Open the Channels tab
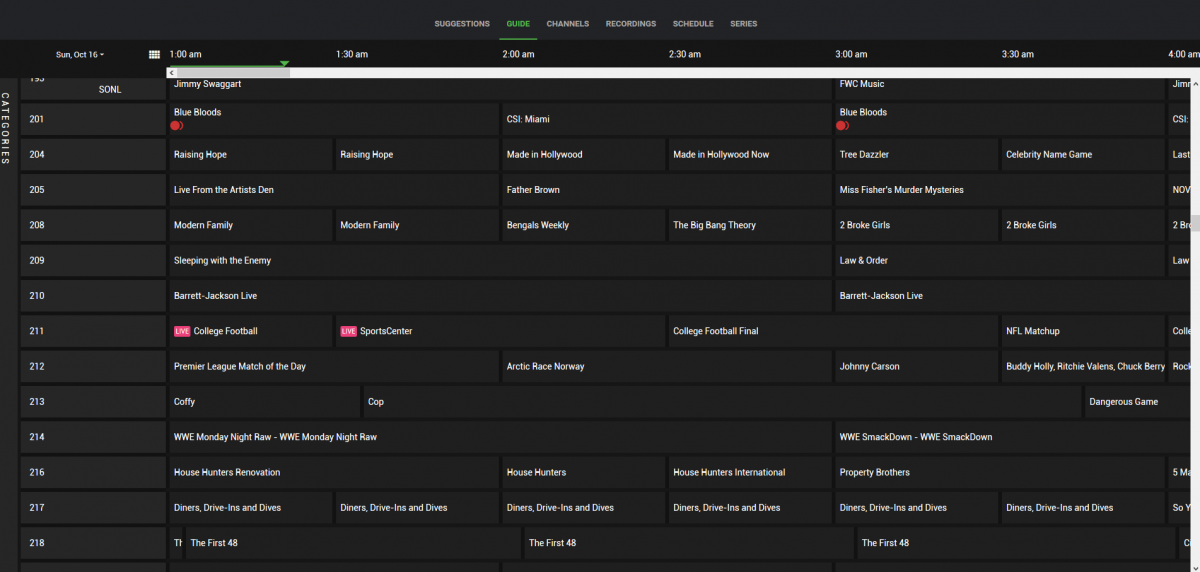Image resolution: width=1200 pixels, height=572 pixels. 568,24
